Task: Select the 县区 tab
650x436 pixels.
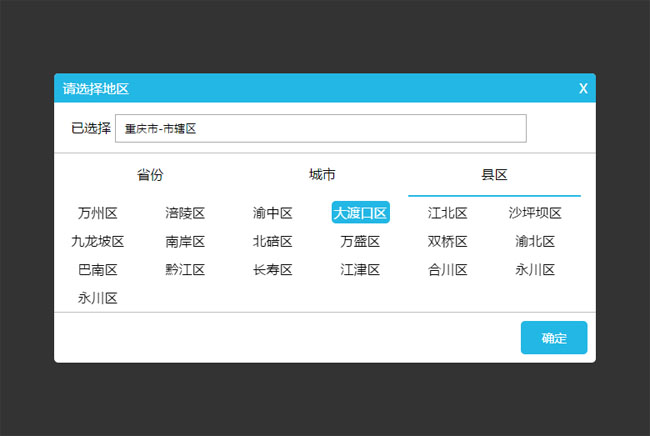Action: pos(494,175)
